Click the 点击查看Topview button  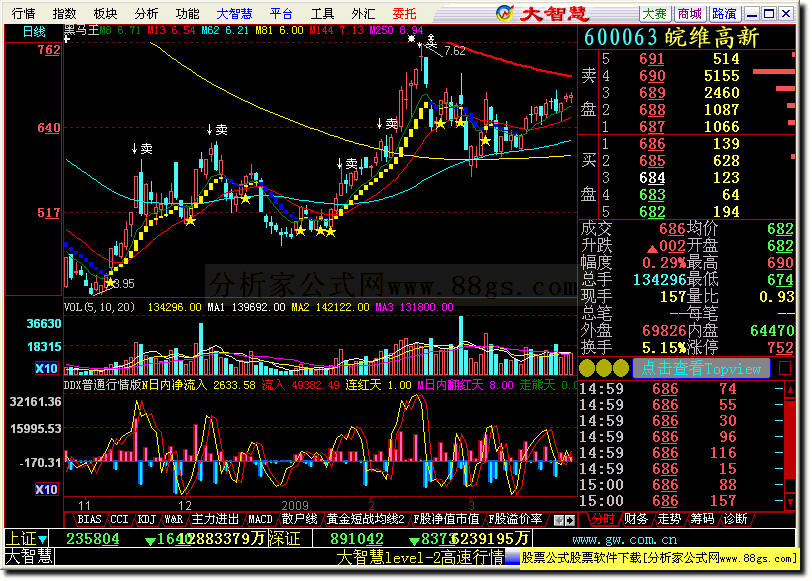pos(701,369)
